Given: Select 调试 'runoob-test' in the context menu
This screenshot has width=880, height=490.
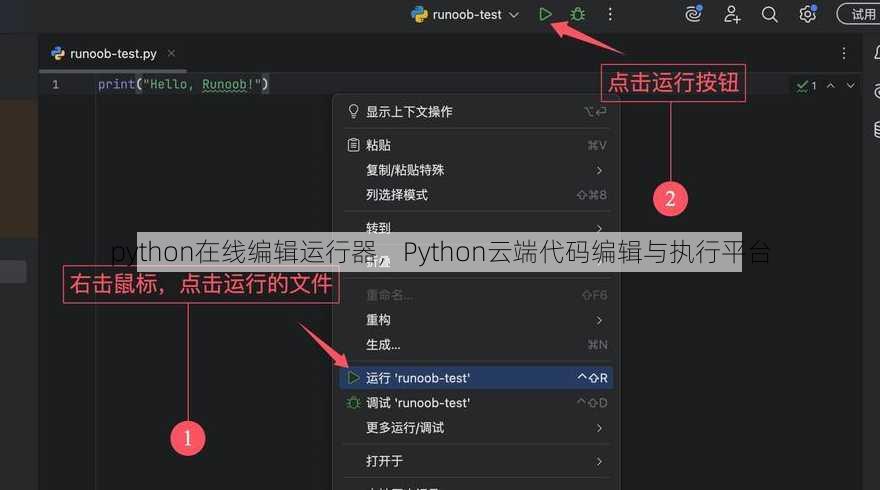Looking at the screenshot, I should (476, 403).
